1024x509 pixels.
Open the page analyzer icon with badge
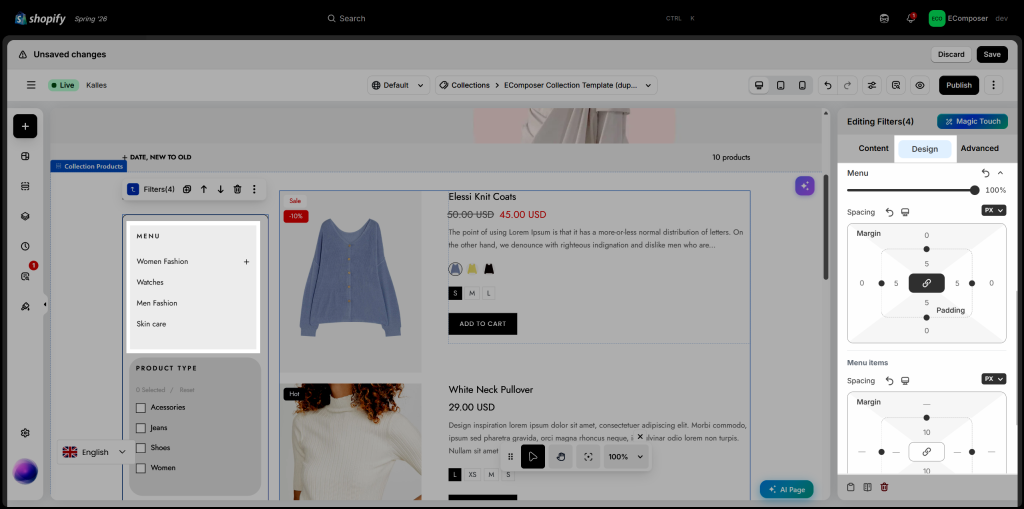point(25,276)
